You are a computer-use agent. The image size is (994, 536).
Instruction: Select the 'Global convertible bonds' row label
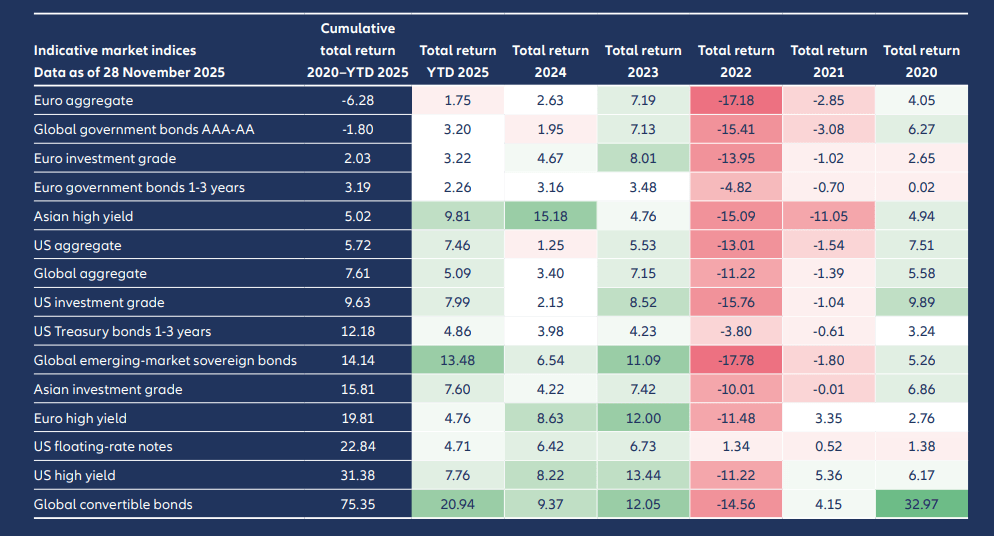pos(113,505)
